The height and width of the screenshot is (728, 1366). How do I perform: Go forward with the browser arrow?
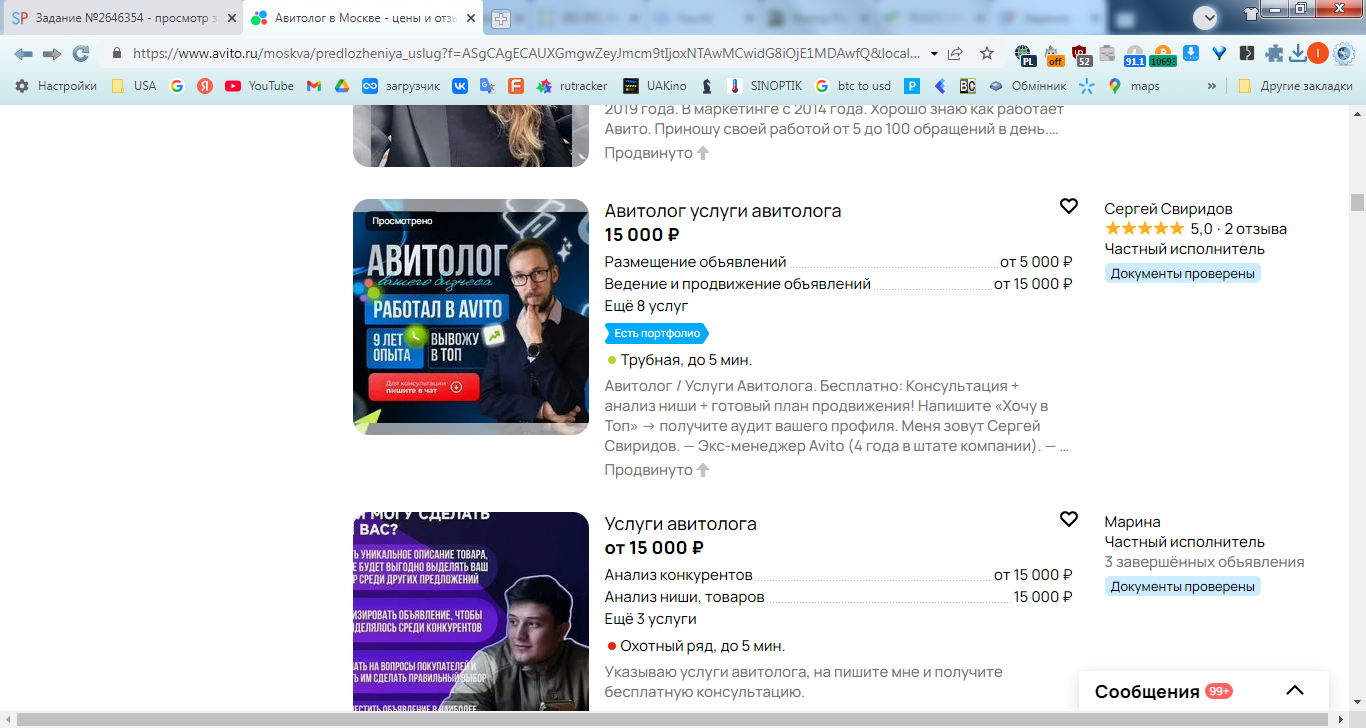52,53
